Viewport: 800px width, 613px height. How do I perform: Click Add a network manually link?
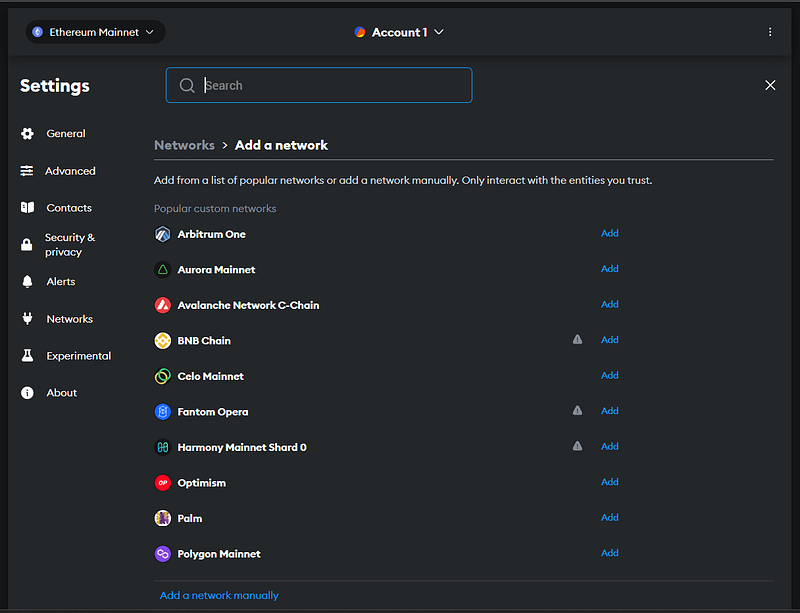[x=219, y=596]
